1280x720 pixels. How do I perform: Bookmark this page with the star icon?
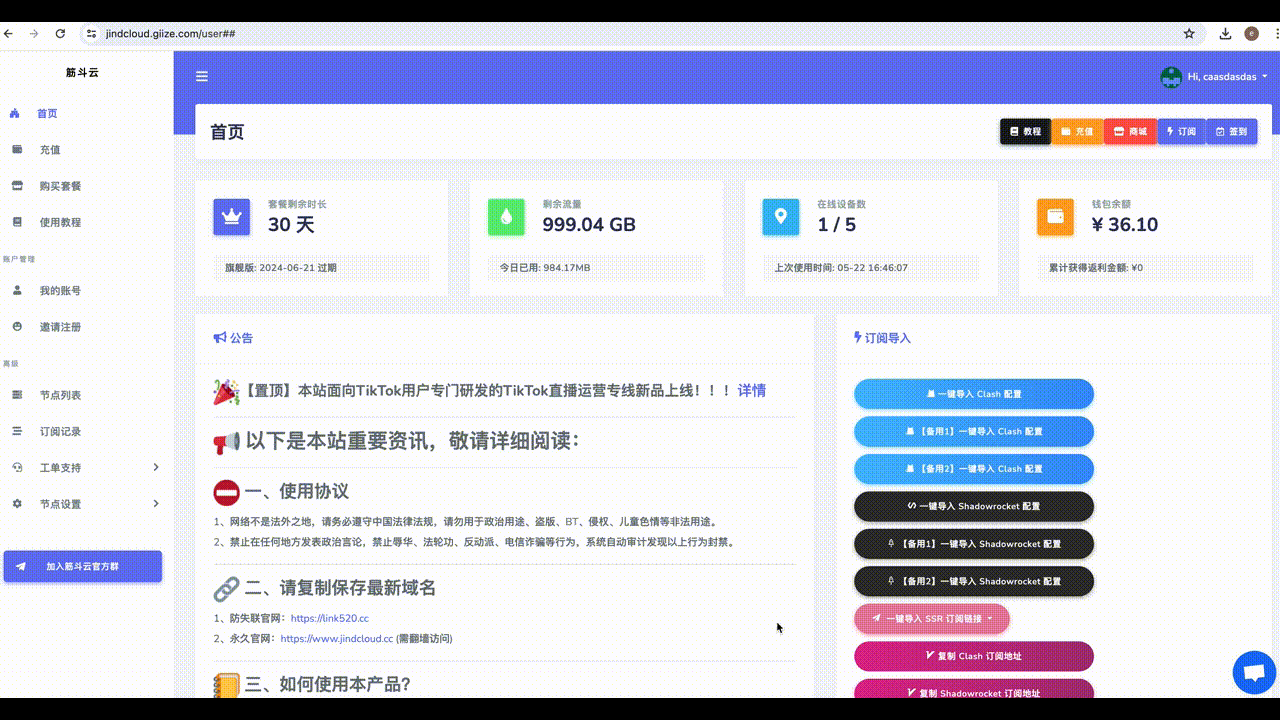point(1189,33)
